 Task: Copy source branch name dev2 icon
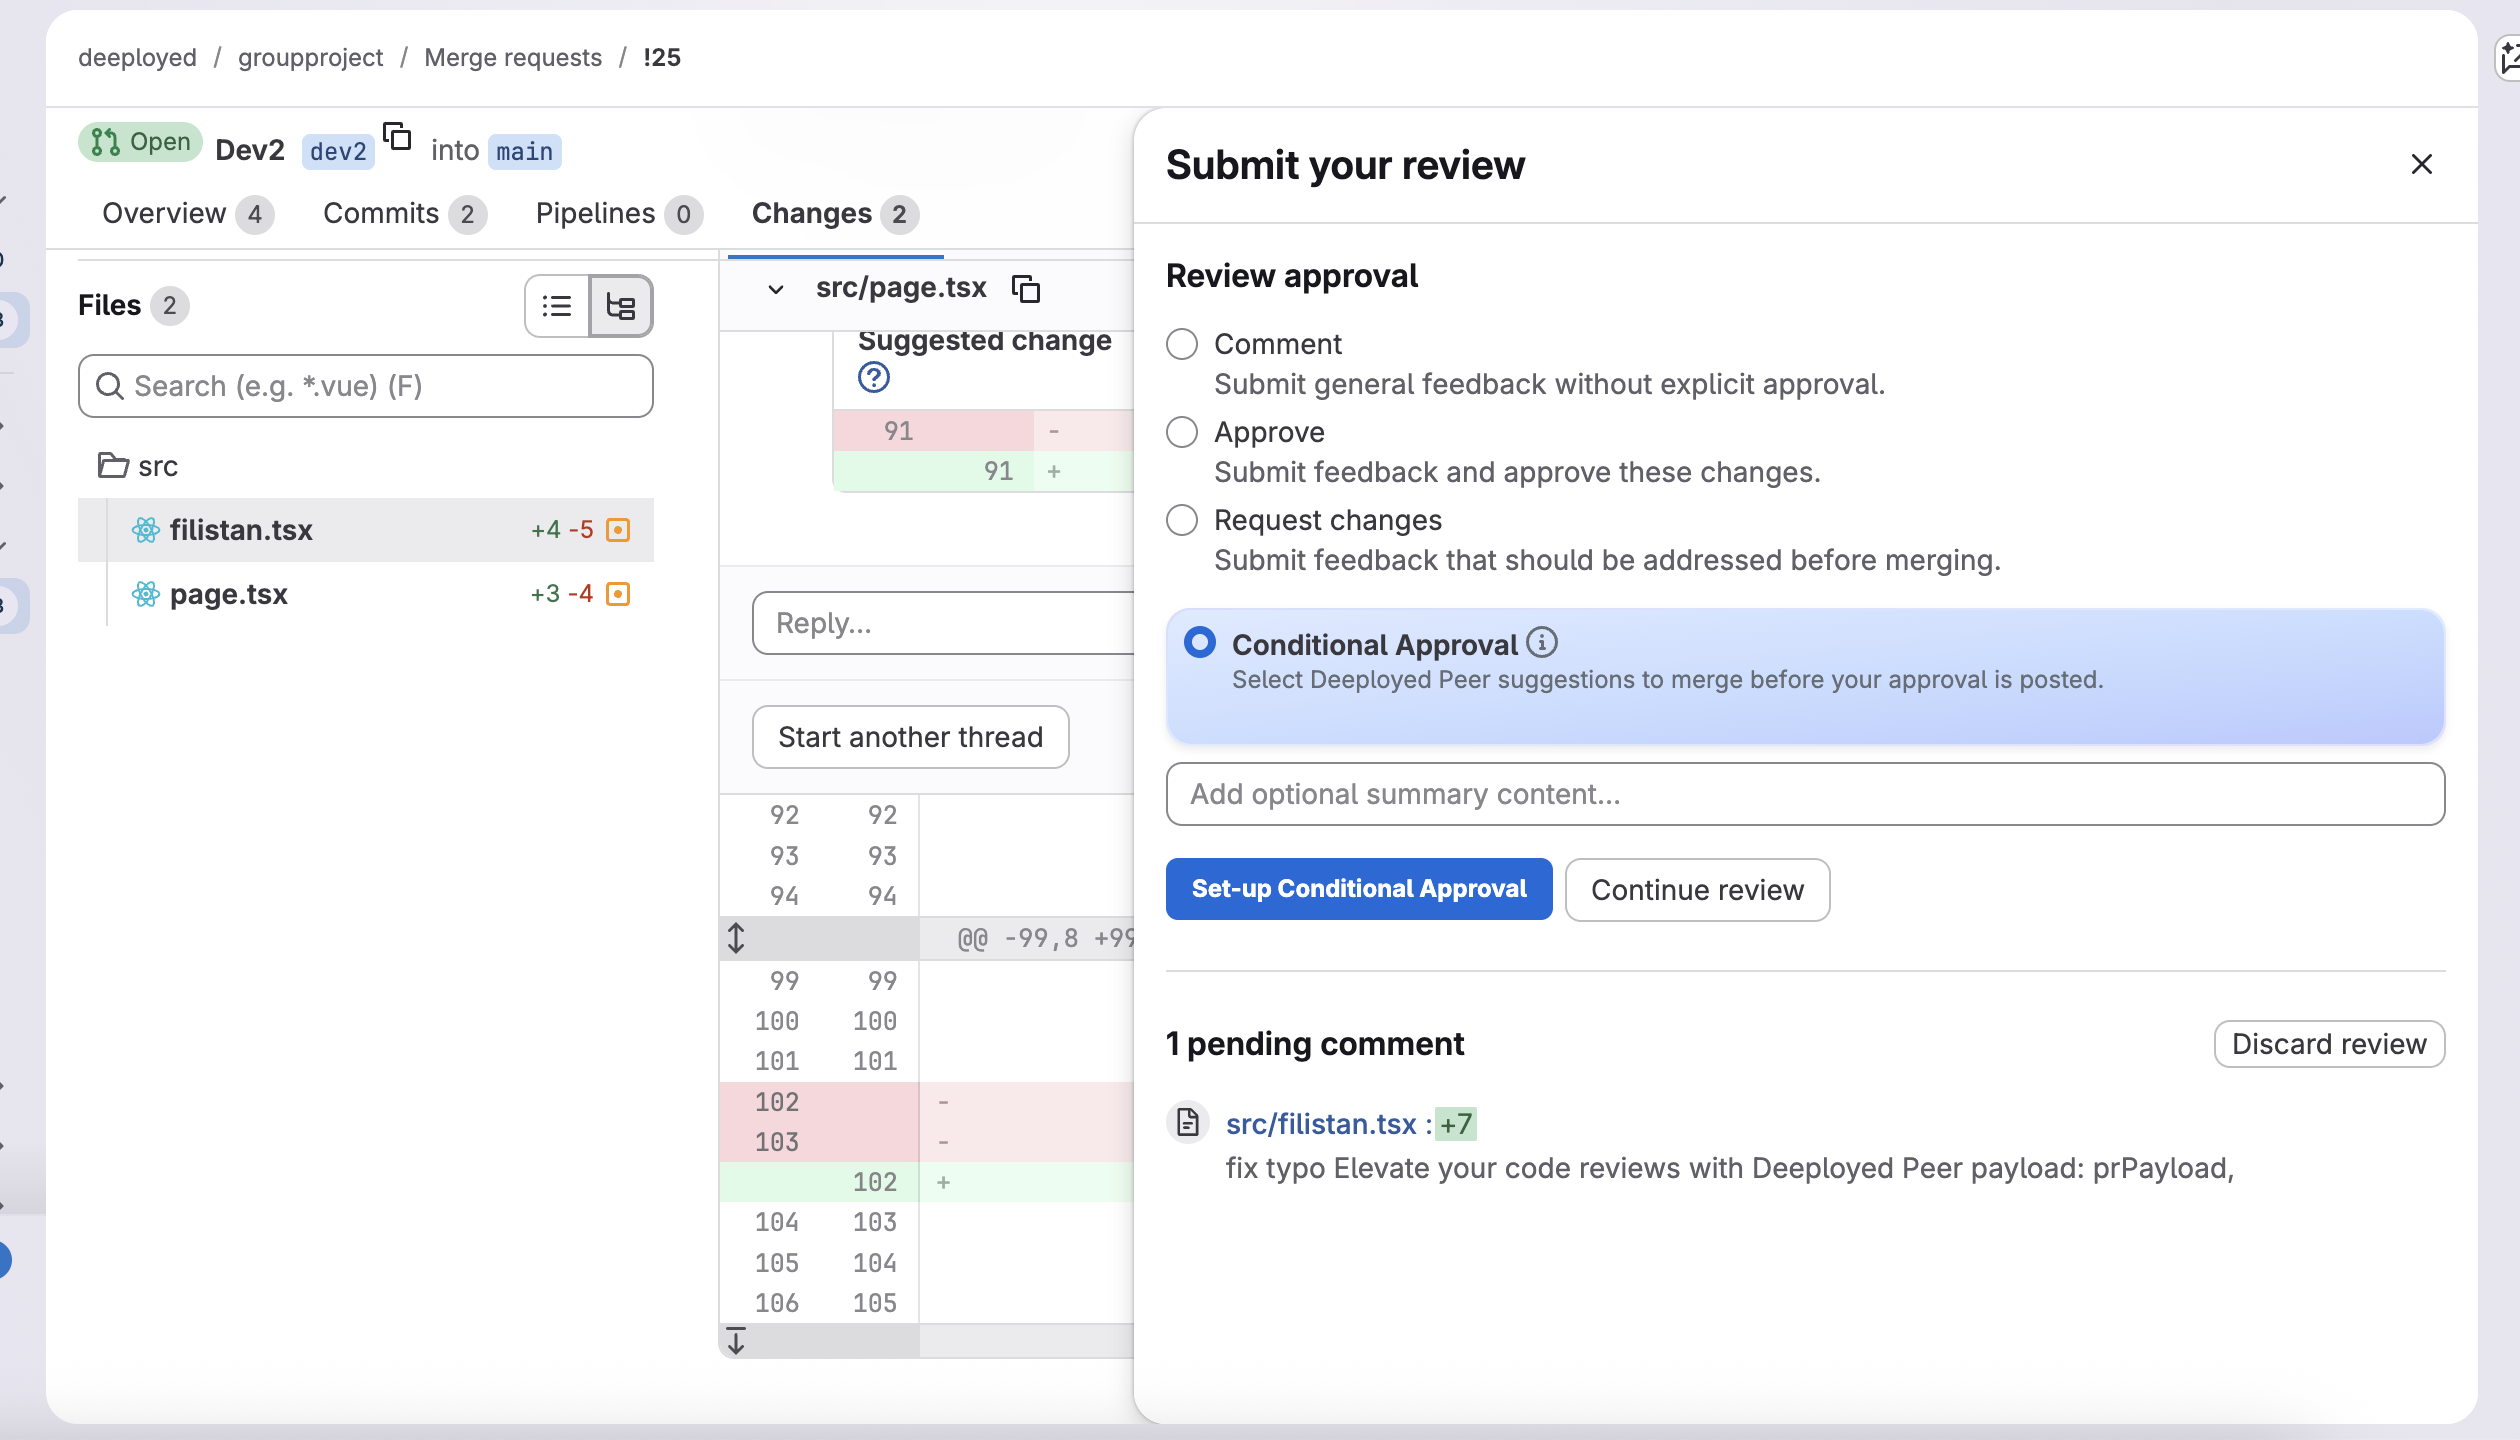point(398,137)
